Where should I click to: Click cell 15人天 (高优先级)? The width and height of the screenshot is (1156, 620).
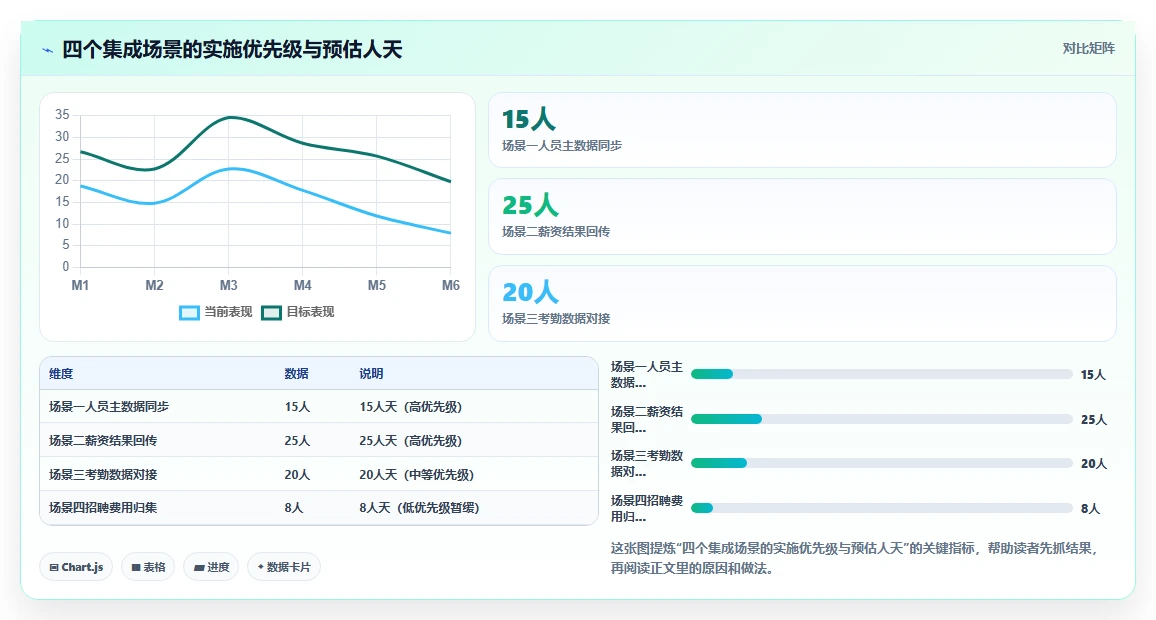[x=411, y=407]
